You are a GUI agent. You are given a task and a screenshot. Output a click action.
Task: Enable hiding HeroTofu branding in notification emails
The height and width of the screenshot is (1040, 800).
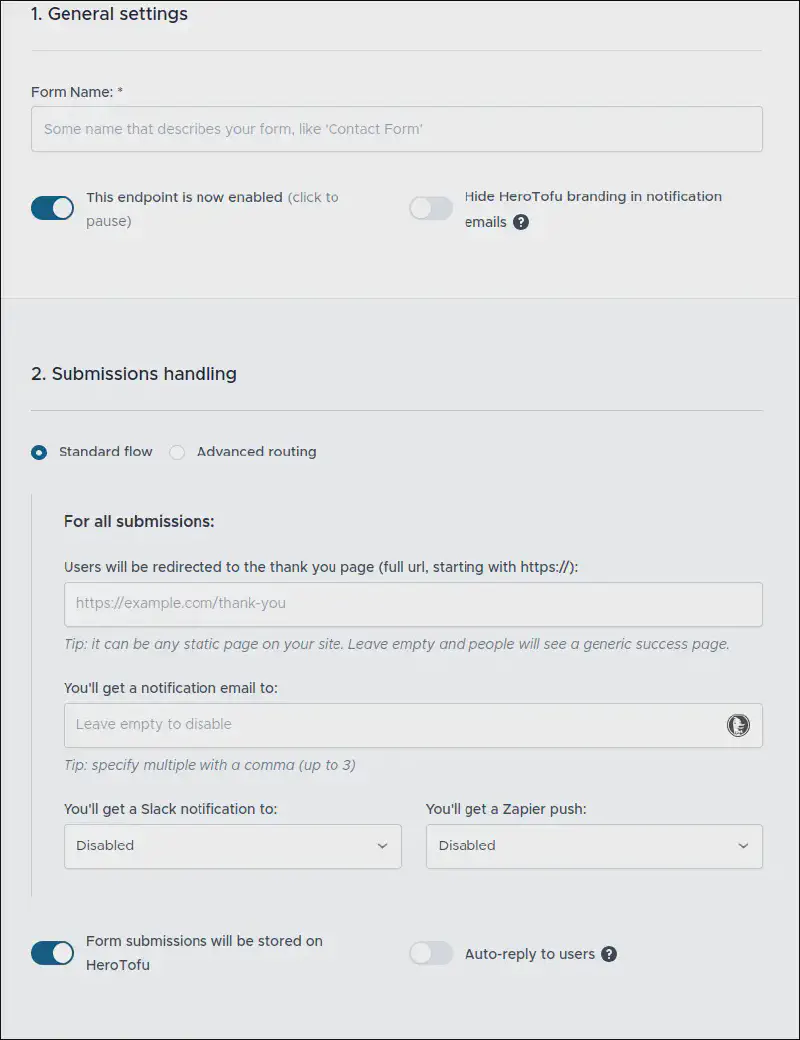click(431, 208)
